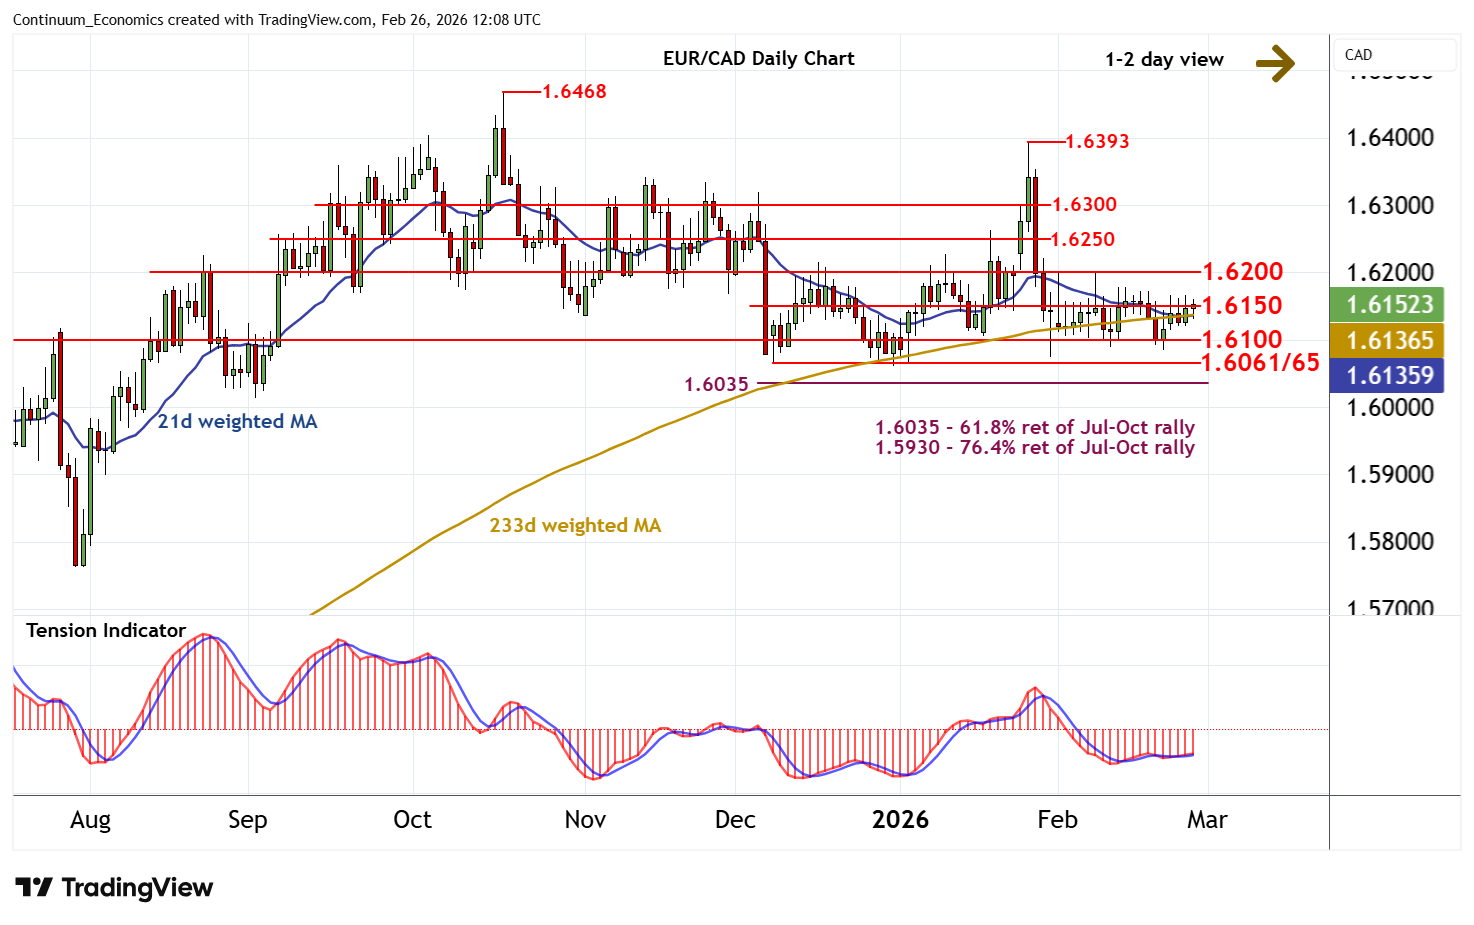Click the TradingView logo icon at bottom left
This screenshot has height=925, width=1474.
pyautogui.click(x=33, y=888)
